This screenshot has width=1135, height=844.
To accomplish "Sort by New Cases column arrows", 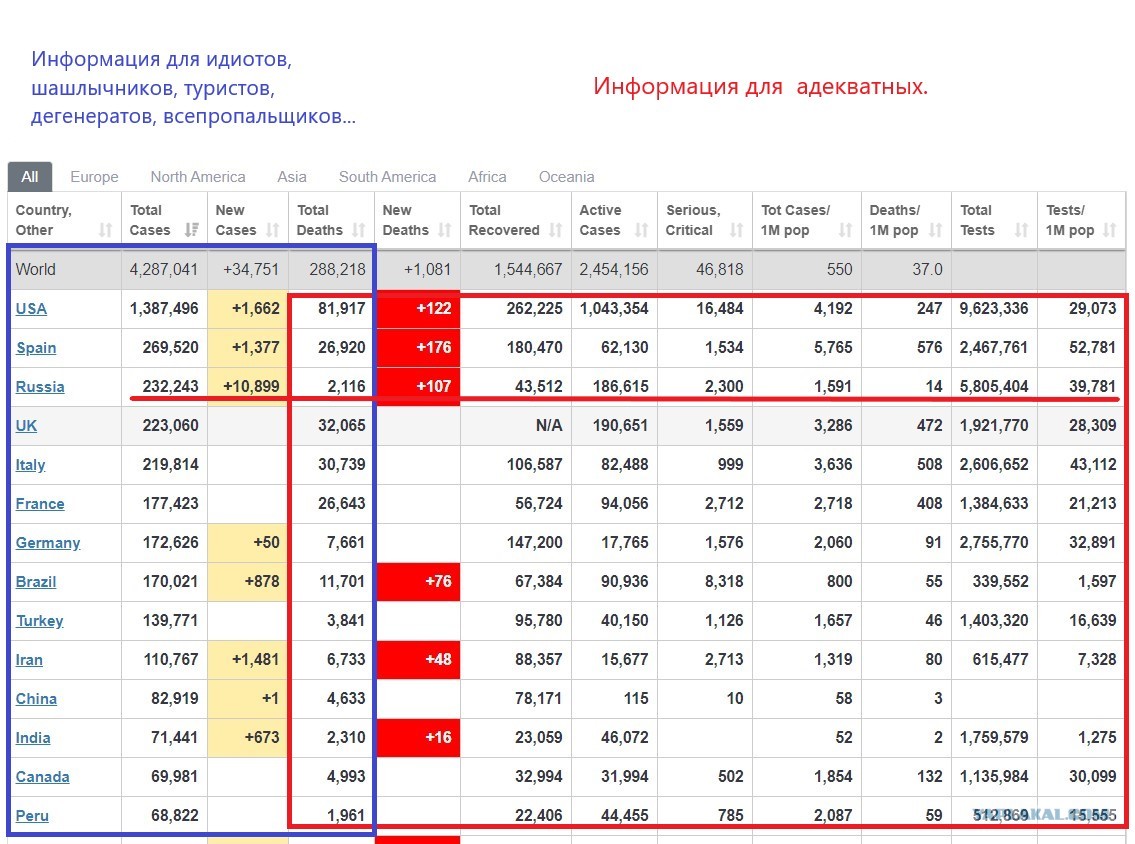I will click(273, 230).
